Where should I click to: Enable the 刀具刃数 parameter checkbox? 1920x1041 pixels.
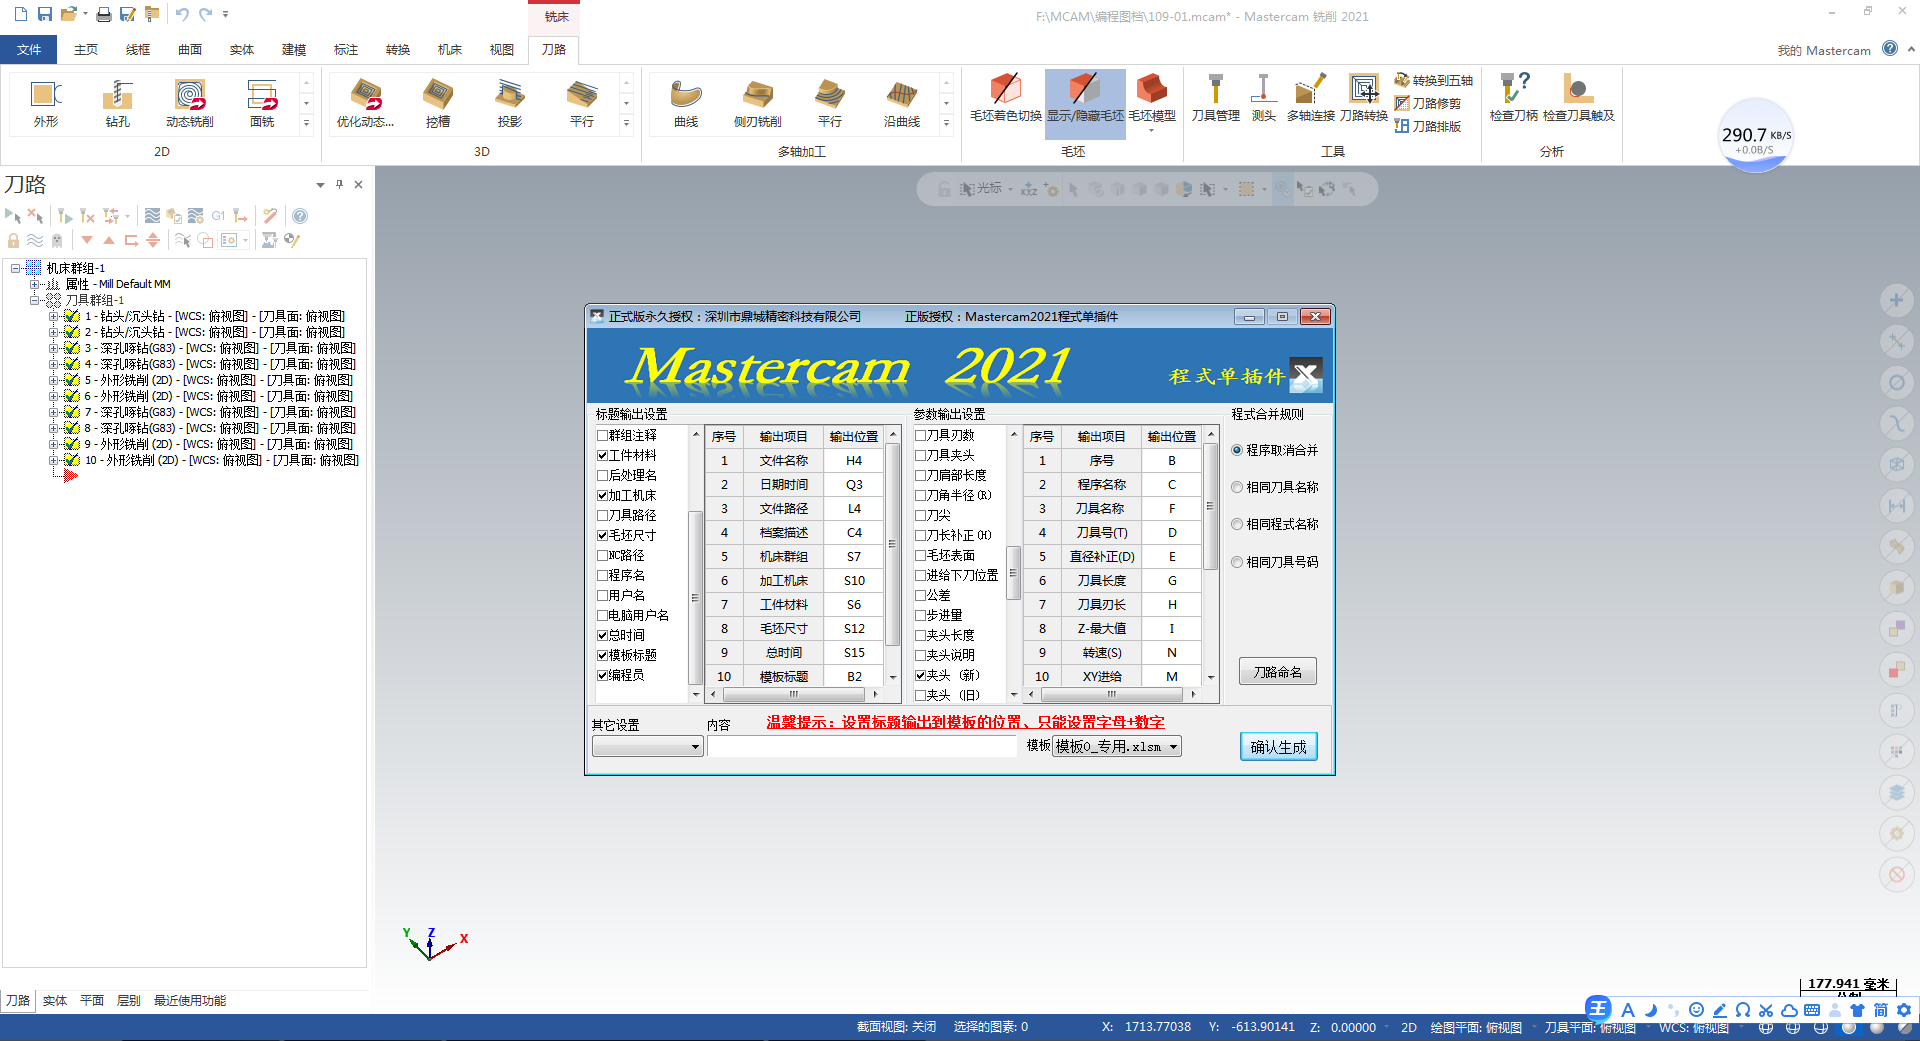coord(920,435)
